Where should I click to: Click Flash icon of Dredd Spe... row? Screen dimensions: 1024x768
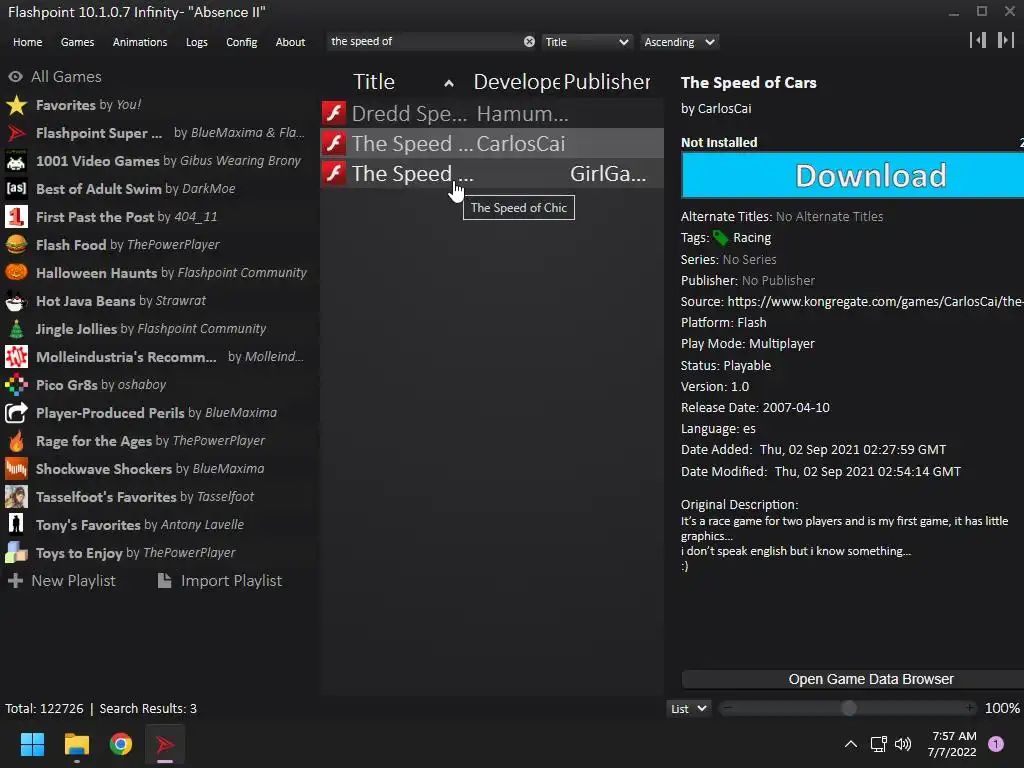coord(334,113)
